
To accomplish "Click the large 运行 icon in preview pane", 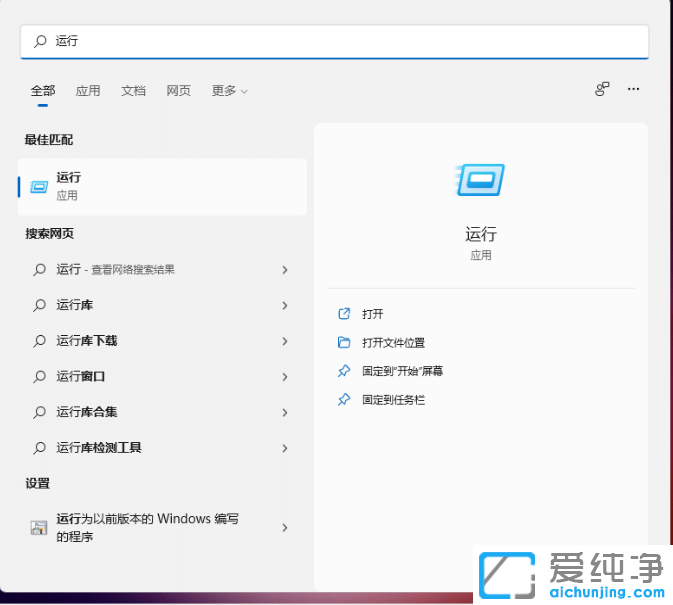I will click(480, 180).
